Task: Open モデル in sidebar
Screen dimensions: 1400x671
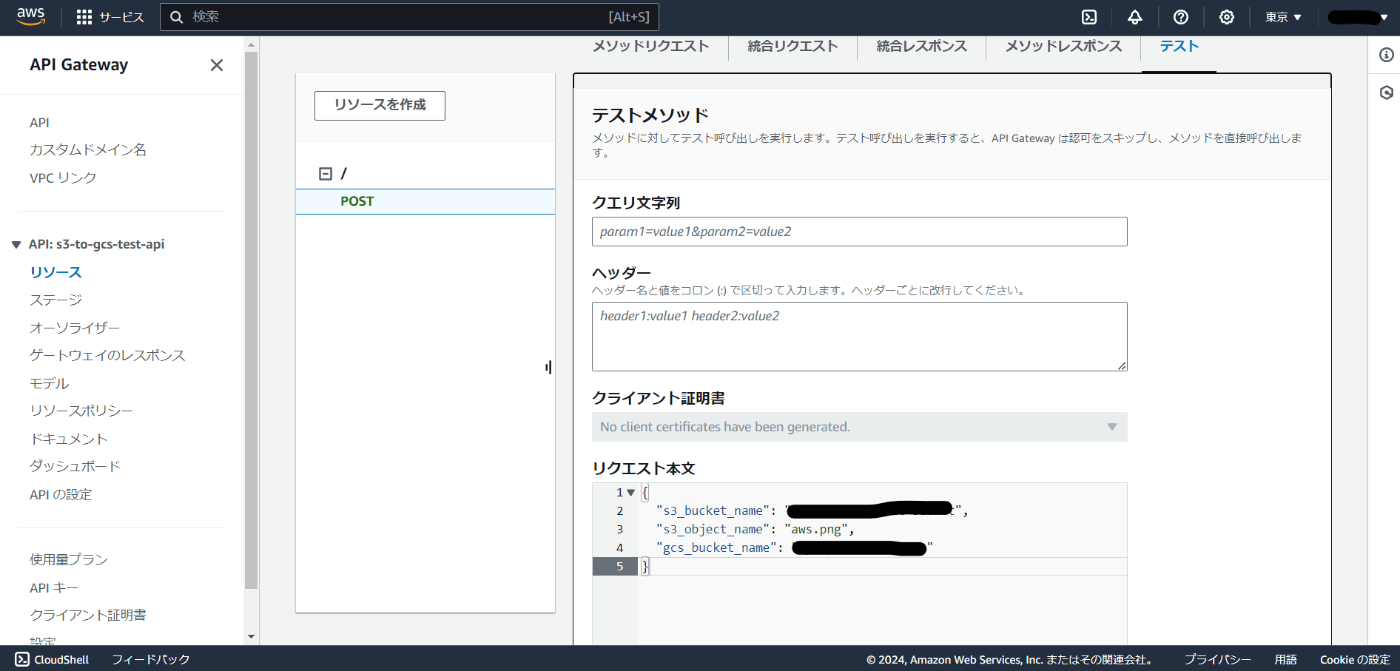Action: click(x=49, y=383)
